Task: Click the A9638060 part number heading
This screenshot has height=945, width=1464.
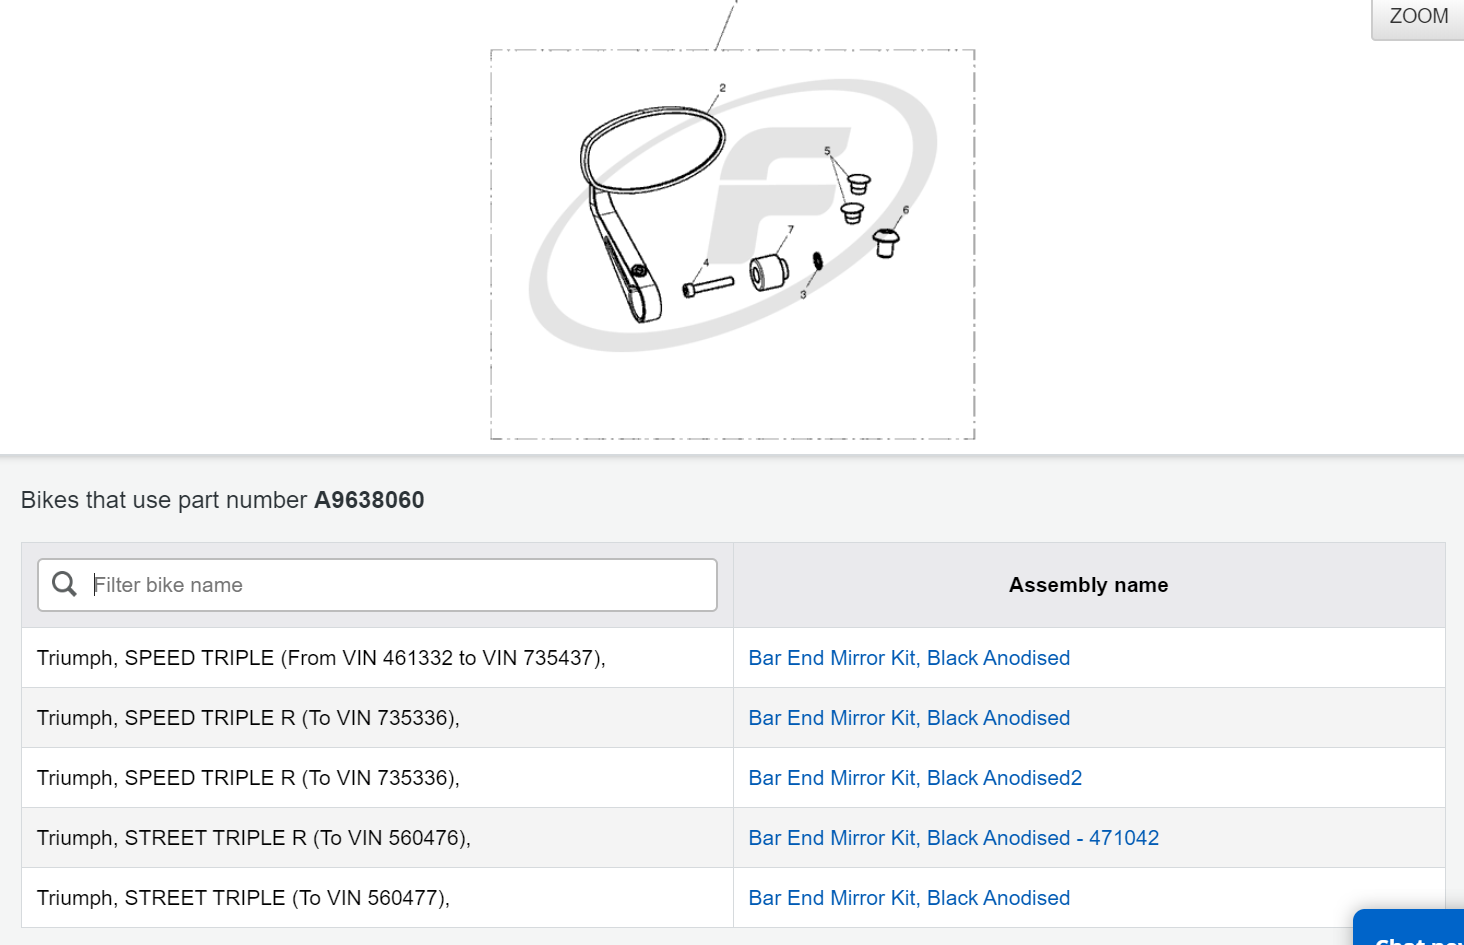Action: tap(369, 500)
